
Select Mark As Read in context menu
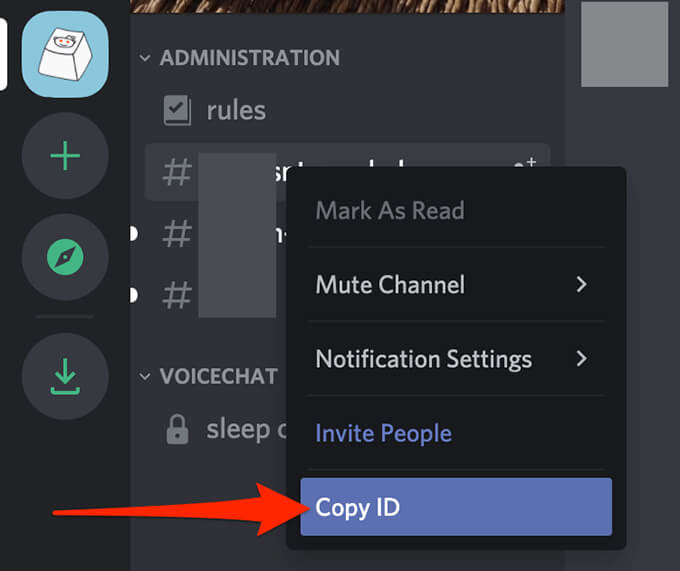pyautogui.click(x=390, y=211)
